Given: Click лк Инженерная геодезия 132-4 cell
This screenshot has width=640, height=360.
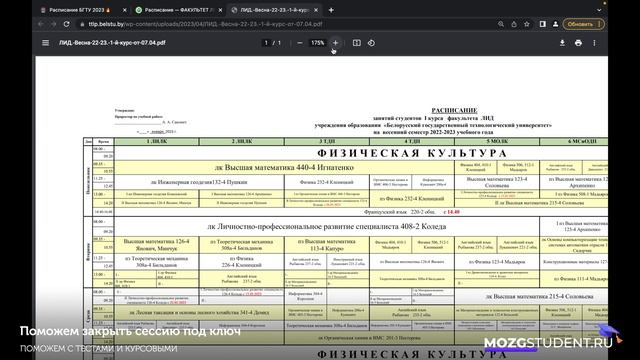Looking at the screenshot, I should click(x=199, y=182).
